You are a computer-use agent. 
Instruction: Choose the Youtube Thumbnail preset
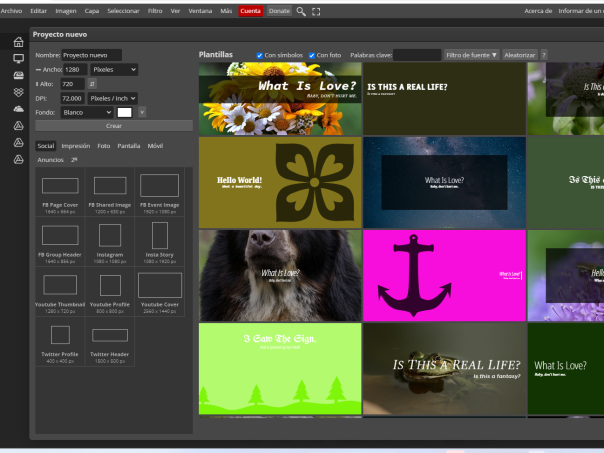pyautogui.click(x=59, y=286)
